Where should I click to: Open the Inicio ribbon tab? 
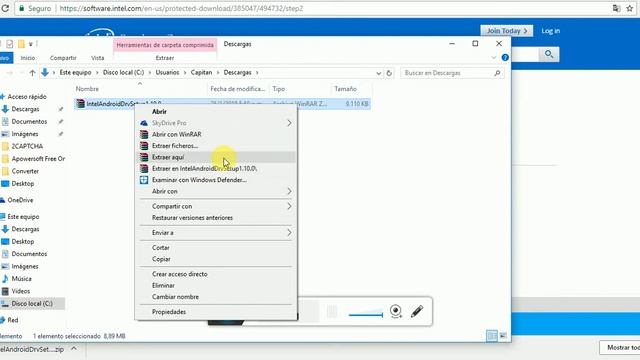coord(28,58)
